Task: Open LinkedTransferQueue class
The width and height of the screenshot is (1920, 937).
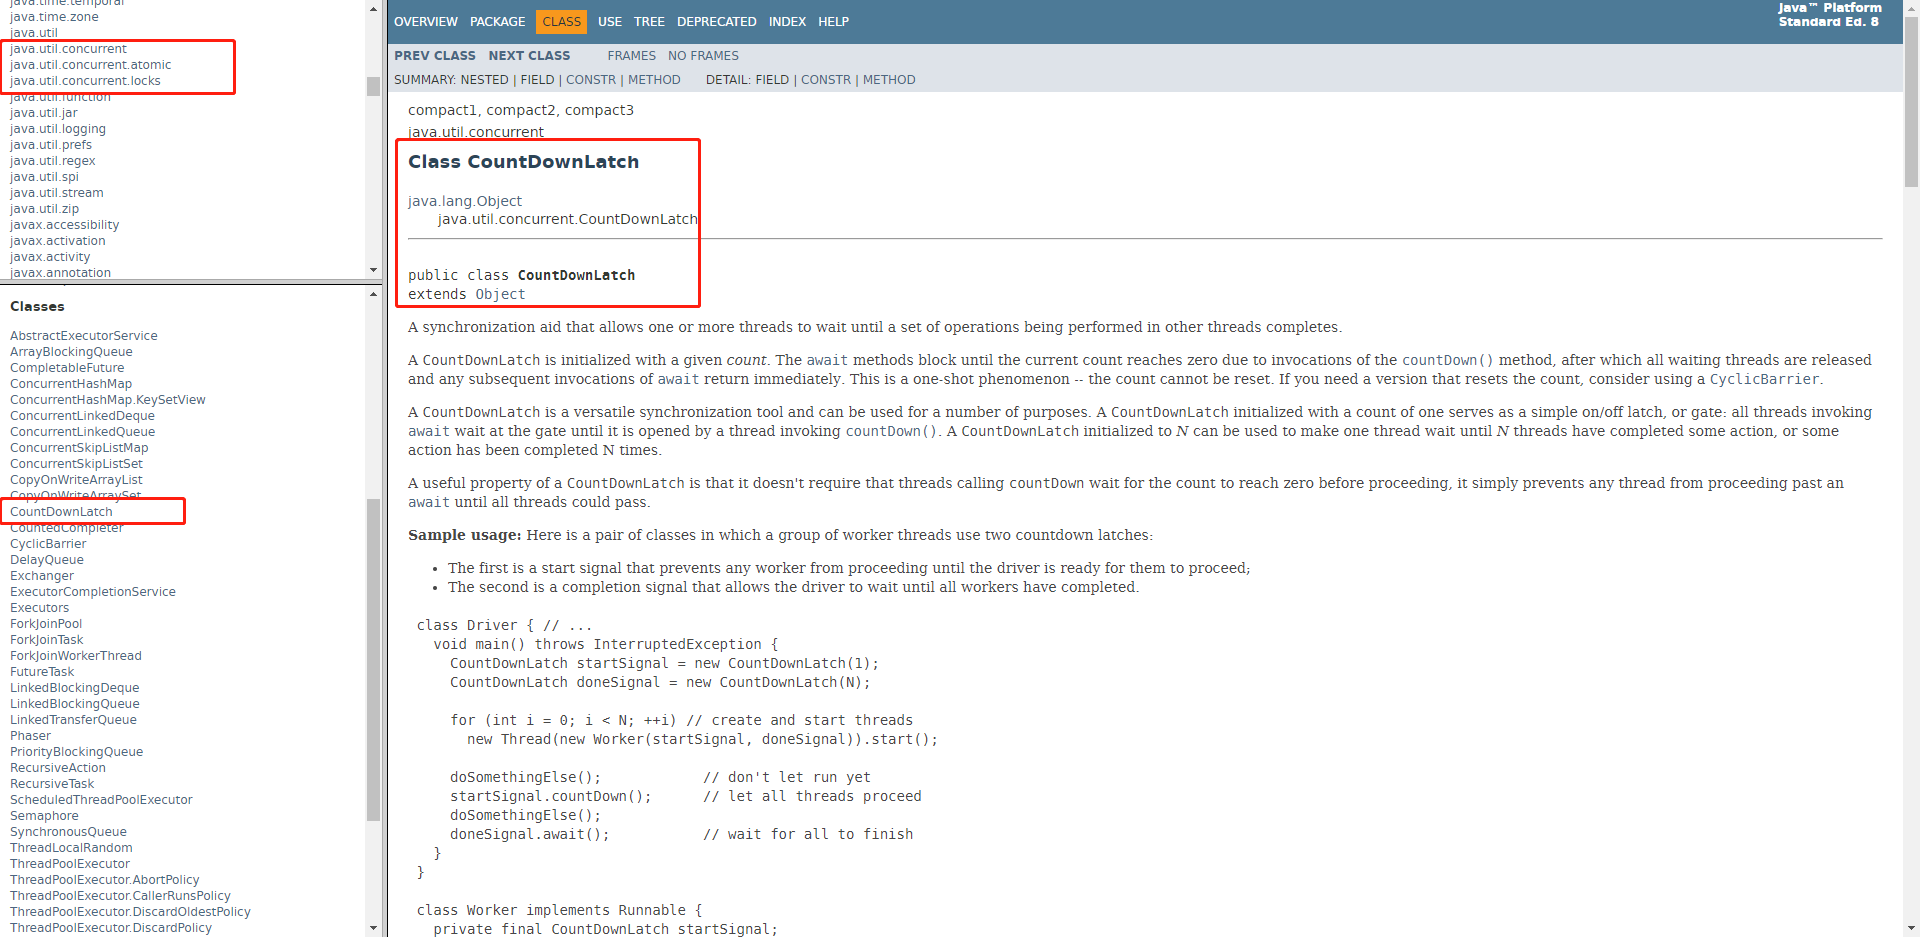Action: [x=74, y=720]
